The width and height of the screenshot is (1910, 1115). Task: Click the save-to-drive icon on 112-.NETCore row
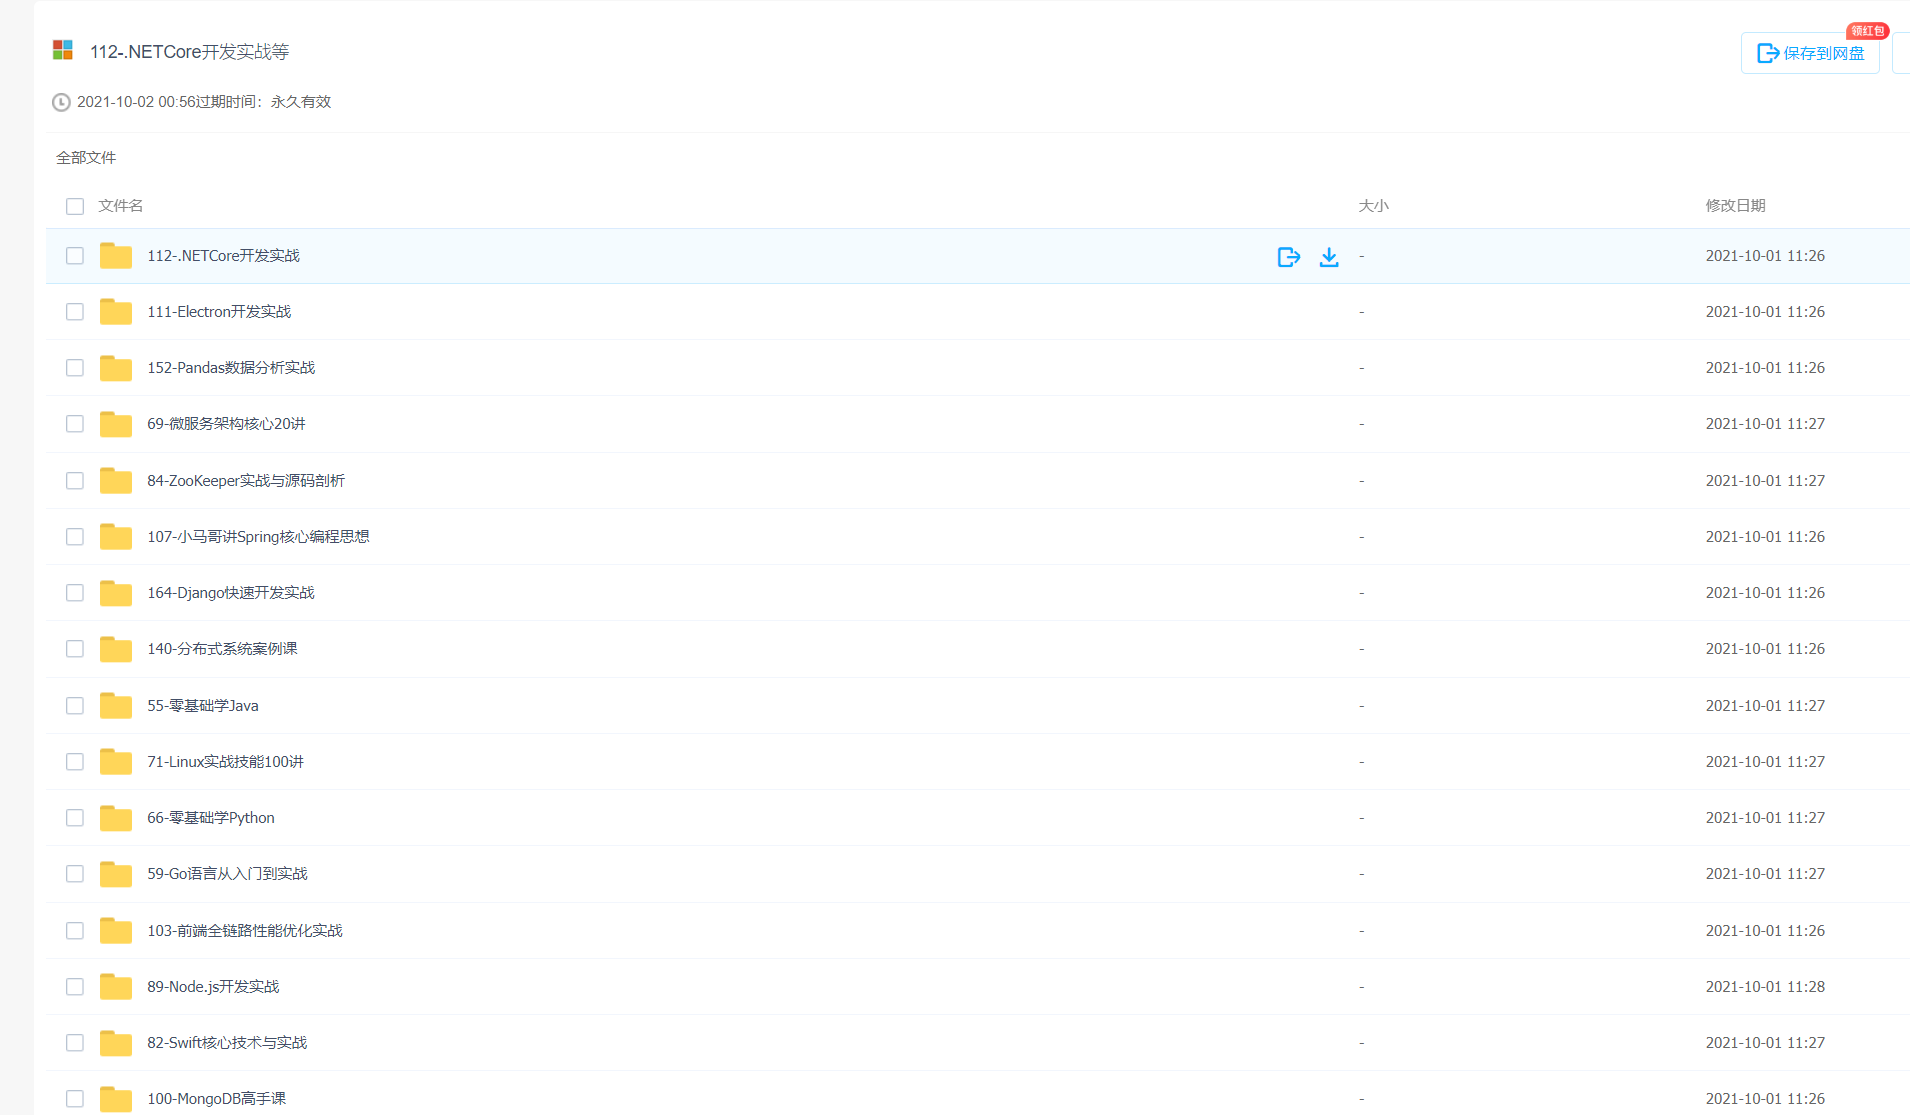pyautogui.click(x=1288, y=257)
